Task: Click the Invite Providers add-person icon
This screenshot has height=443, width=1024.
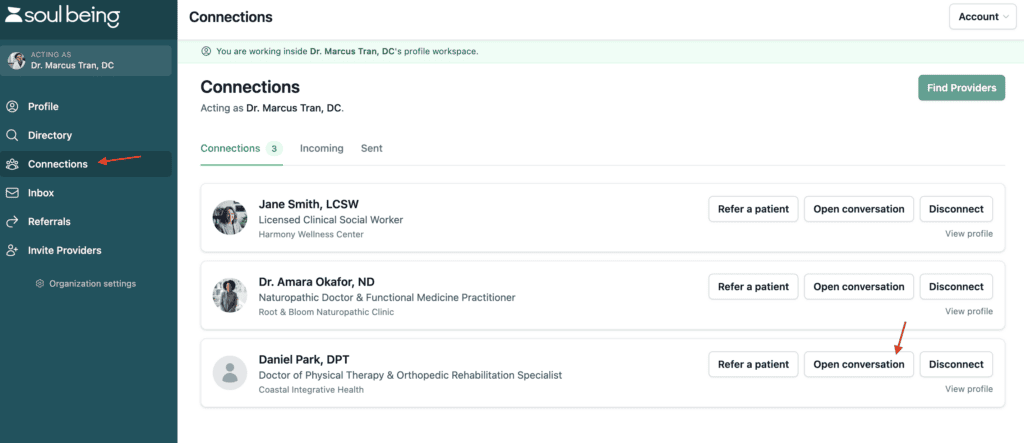Action: click(x=12, y=250)
